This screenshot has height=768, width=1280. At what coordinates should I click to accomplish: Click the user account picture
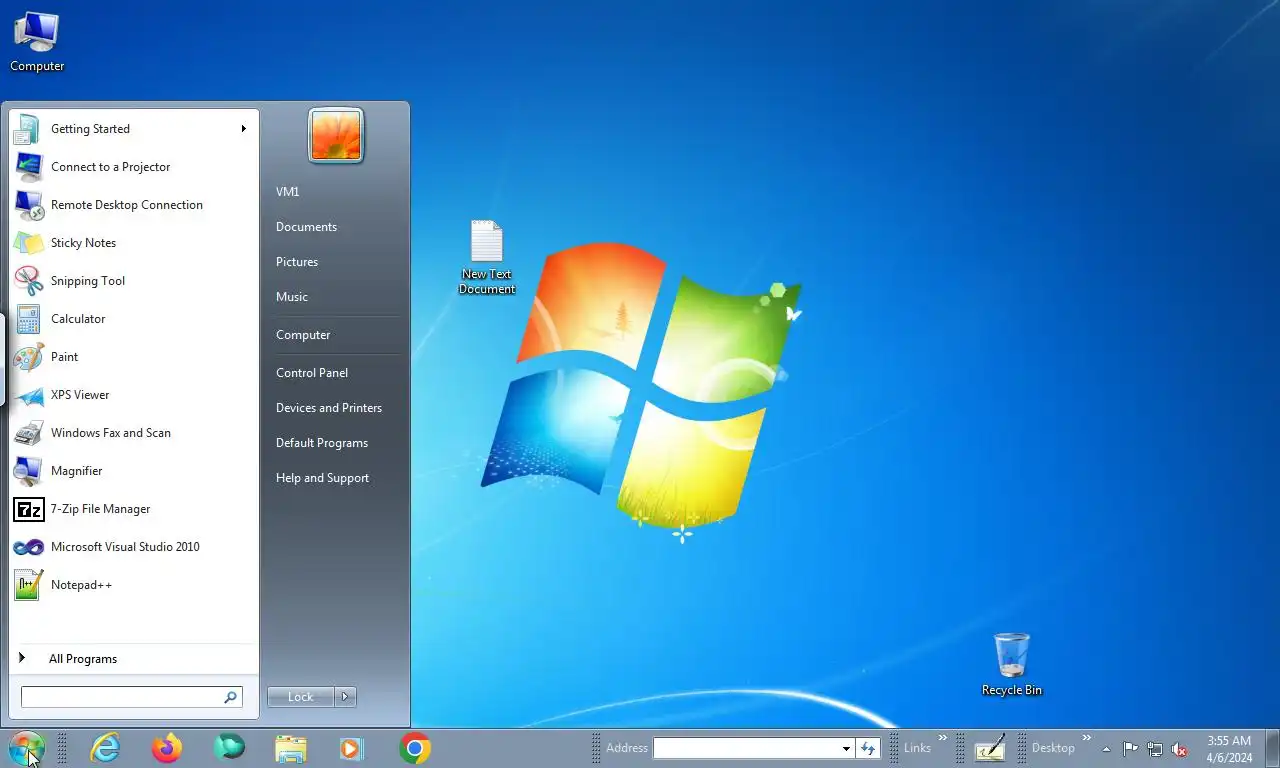pos(336,136)
